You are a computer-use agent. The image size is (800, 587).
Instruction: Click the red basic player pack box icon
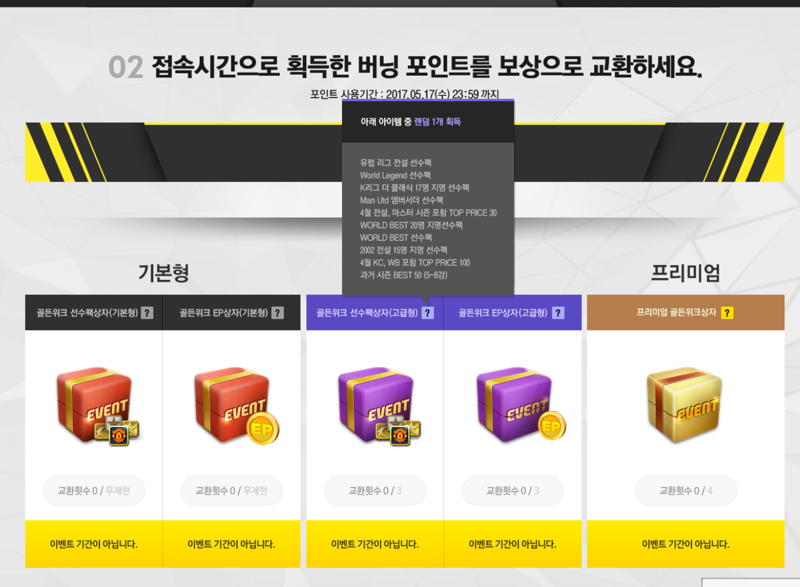click(x=97, y=406)
